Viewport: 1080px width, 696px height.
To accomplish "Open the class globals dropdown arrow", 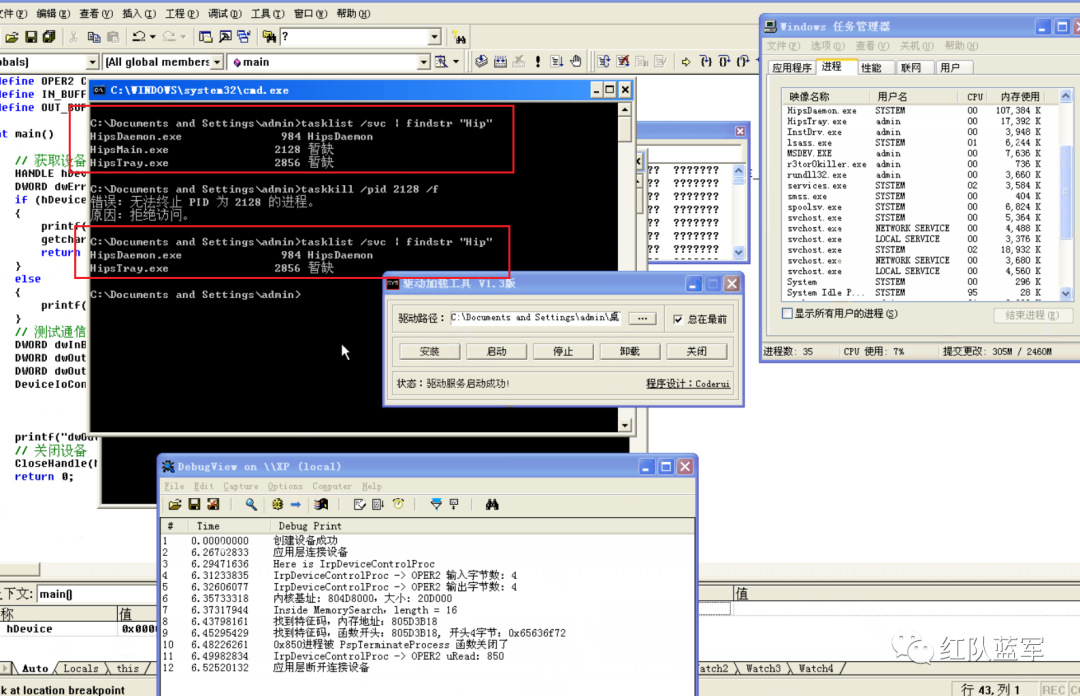I will (x=92, y=62).
